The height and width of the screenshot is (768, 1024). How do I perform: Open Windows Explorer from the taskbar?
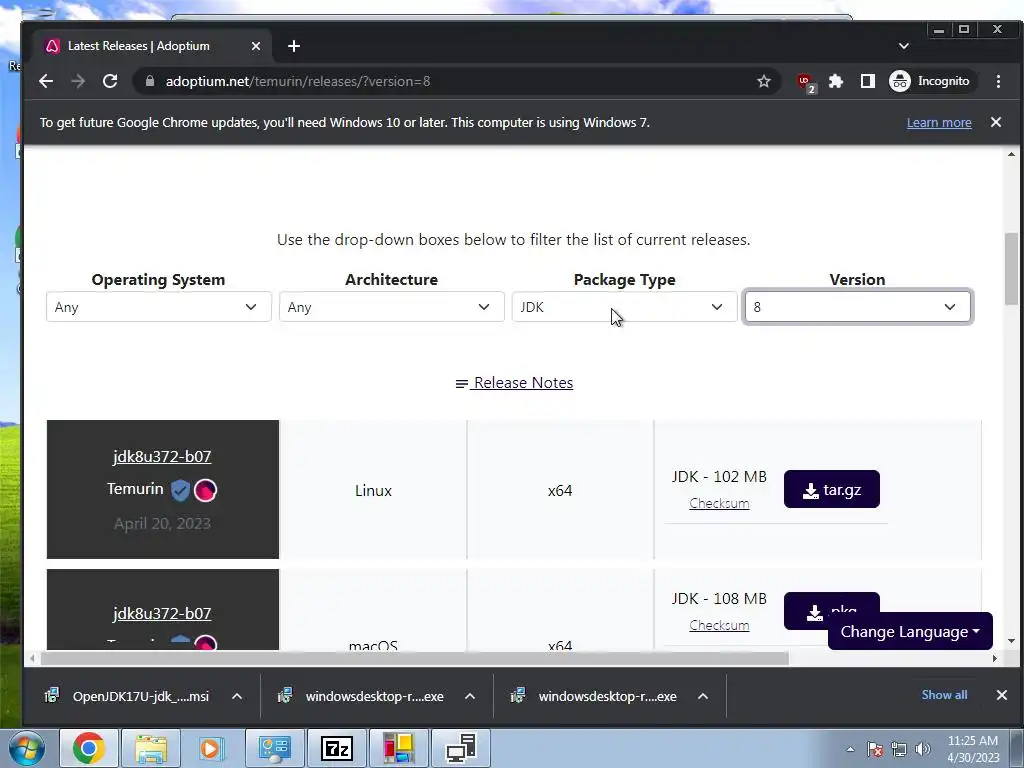(151, 748)
